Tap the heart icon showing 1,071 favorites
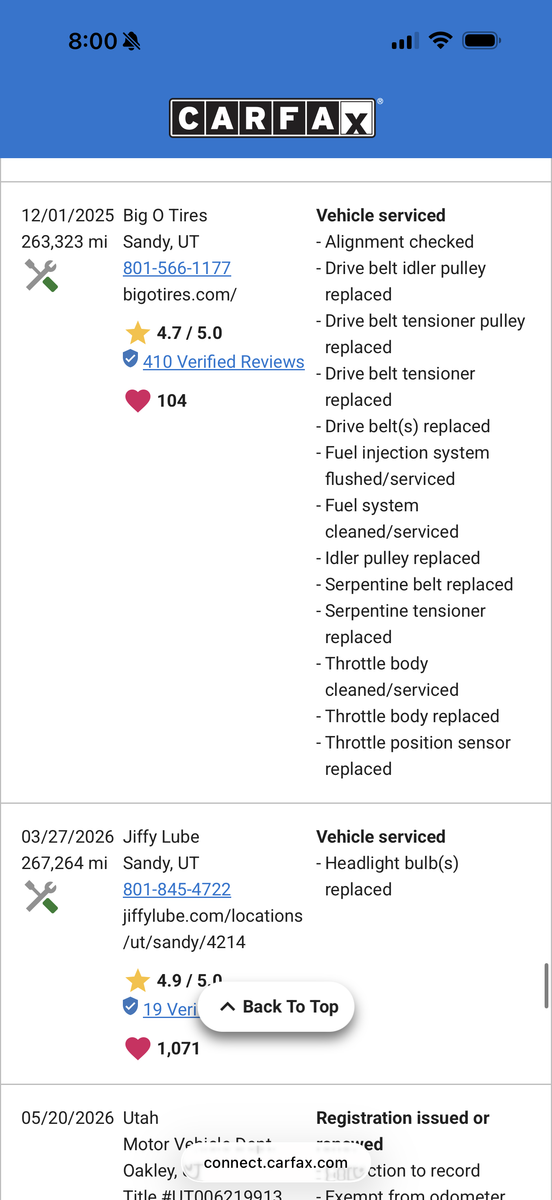This screenshot has width=552, height=1200. [x=137, y=1048]
